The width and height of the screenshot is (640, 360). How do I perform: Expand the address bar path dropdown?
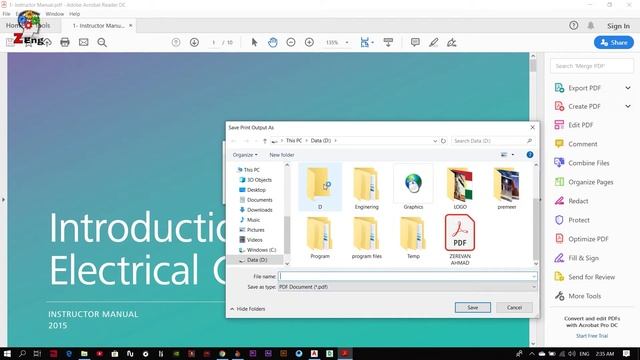(x=435, y=141)
